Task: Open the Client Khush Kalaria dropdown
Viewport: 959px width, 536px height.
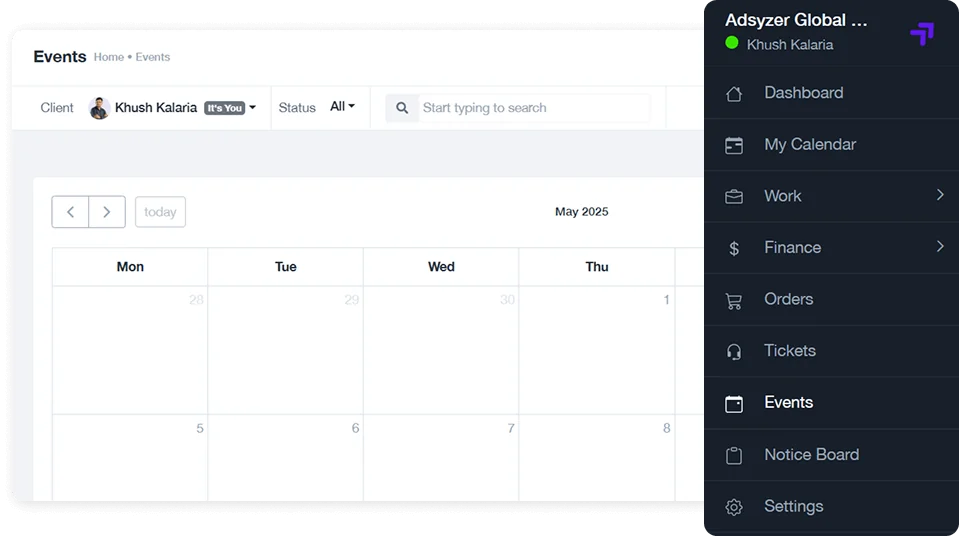Action: (x=172, y=108)
